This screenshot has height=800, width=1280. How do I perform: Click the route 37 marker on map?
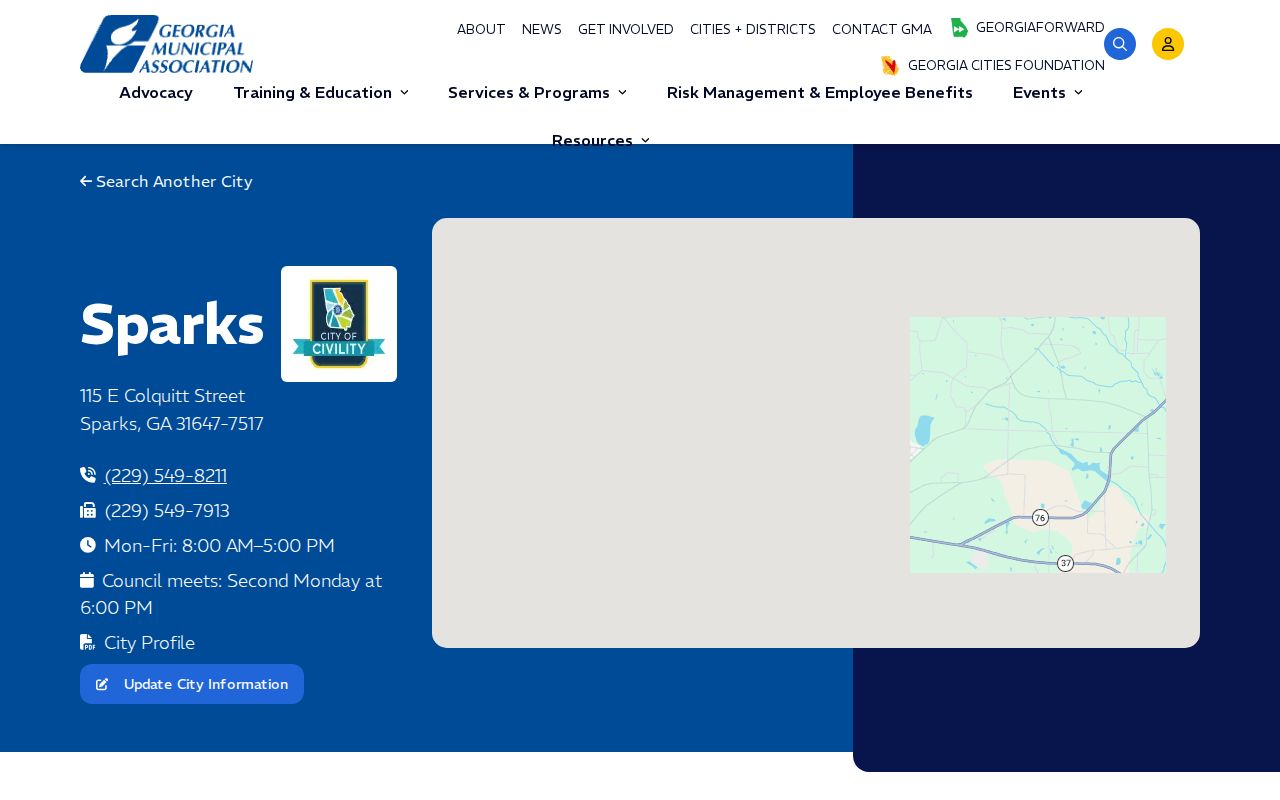pyautogui.click(x=1066, y=563)
